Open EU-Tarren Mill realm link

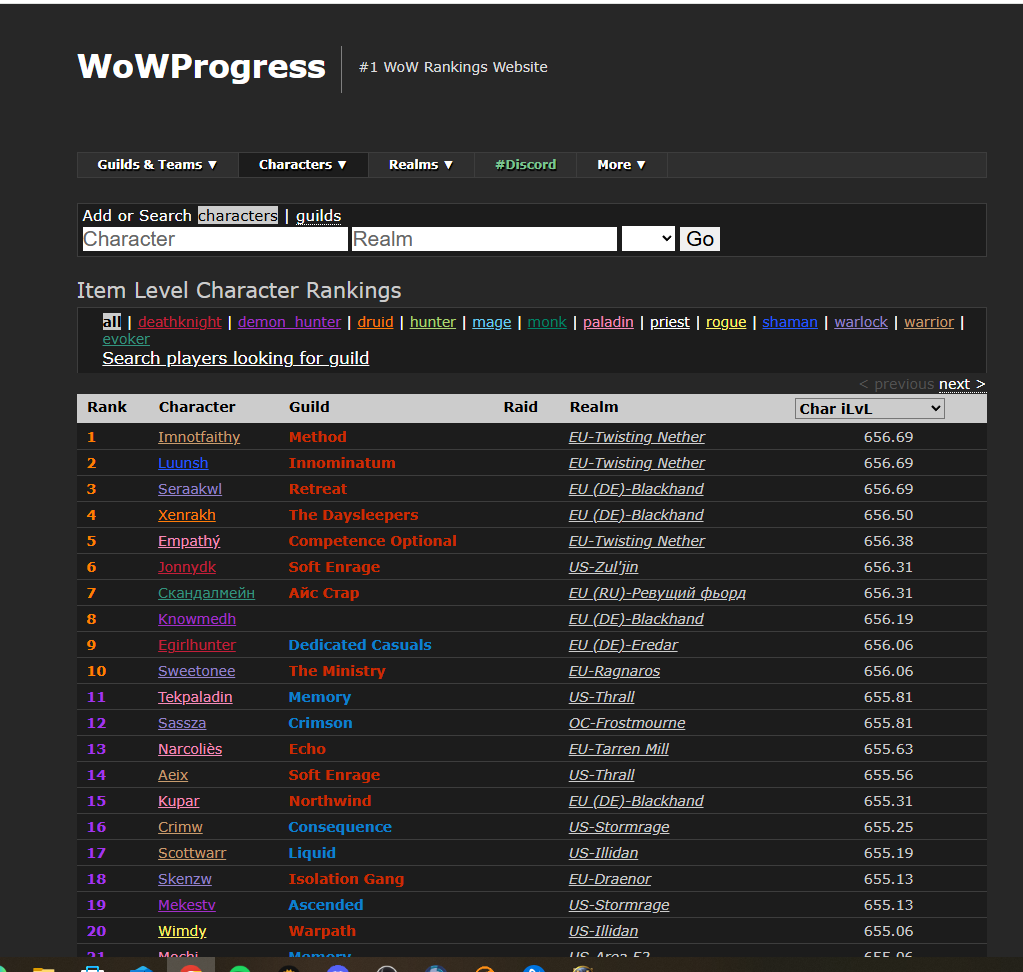[618, 749]
